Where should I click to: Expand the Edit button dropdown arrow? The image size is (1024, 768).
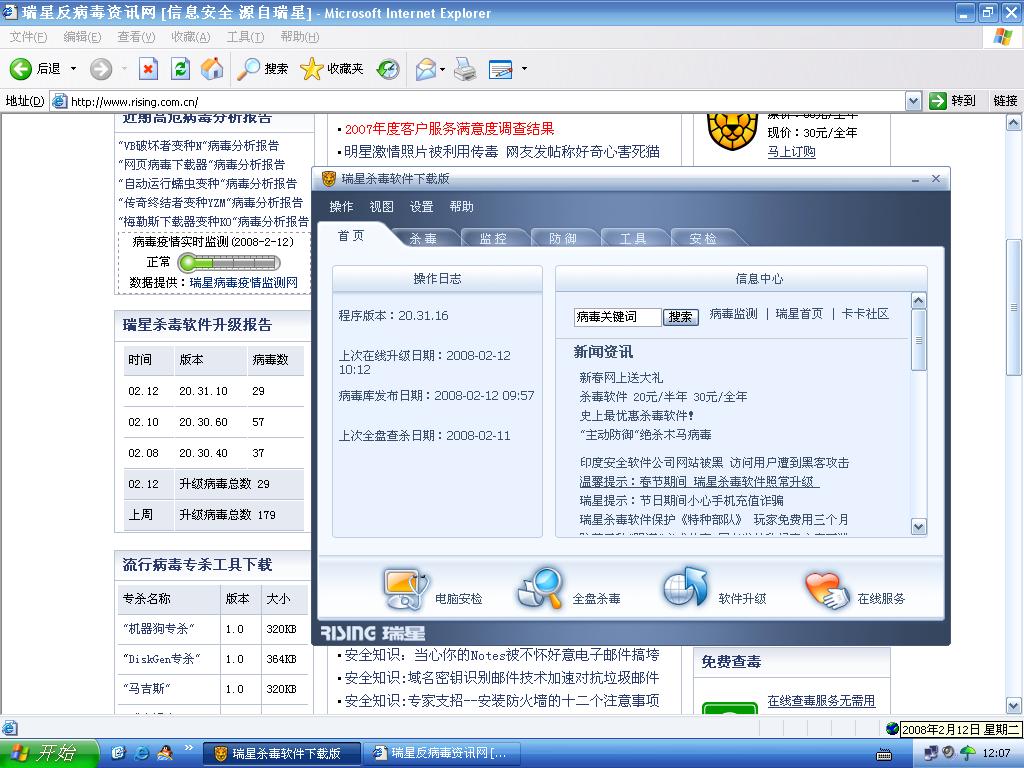point(524,69)
